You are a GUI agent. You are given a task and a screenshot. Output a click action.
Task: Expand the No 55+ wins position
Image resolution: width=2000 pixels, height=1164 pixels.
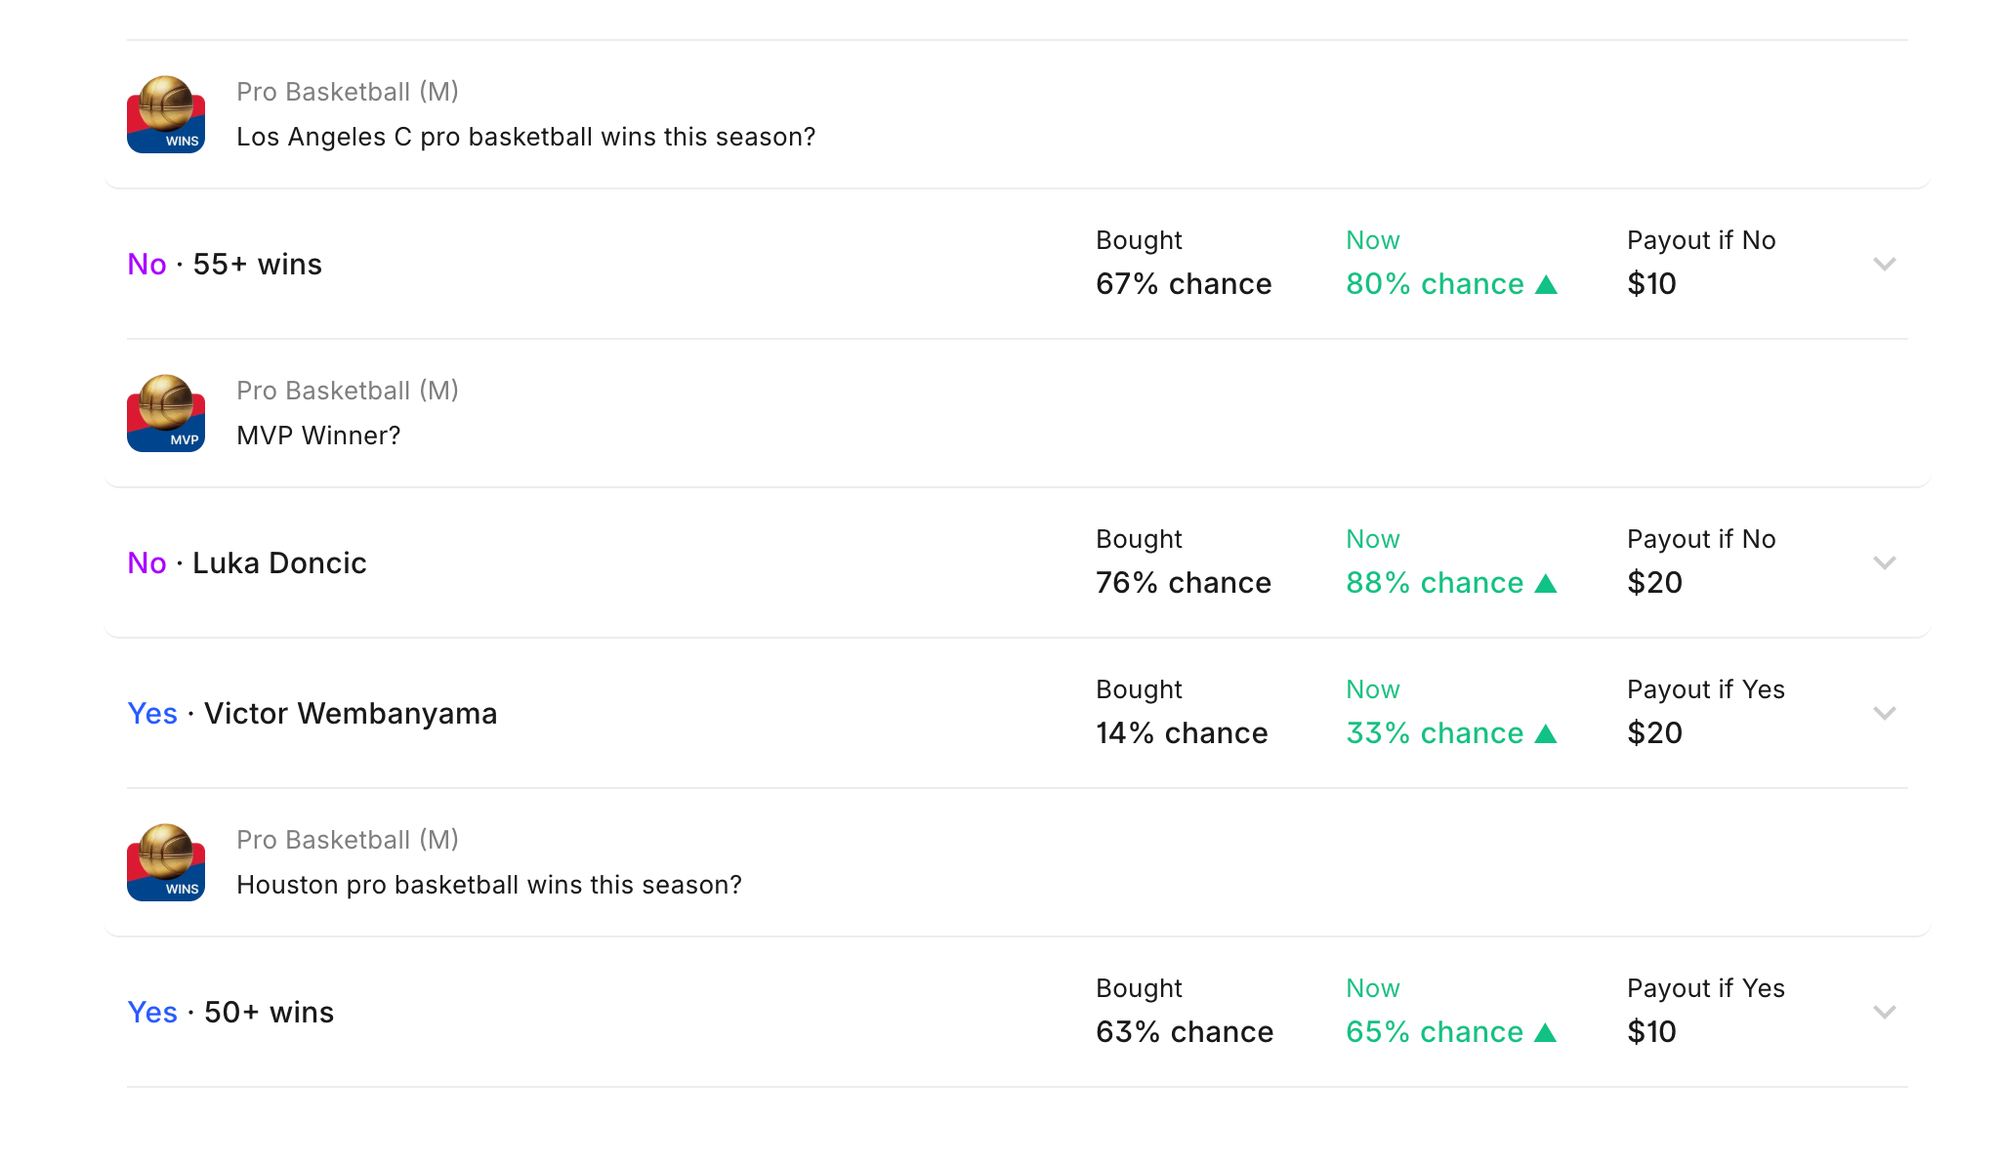point(1884,264)
